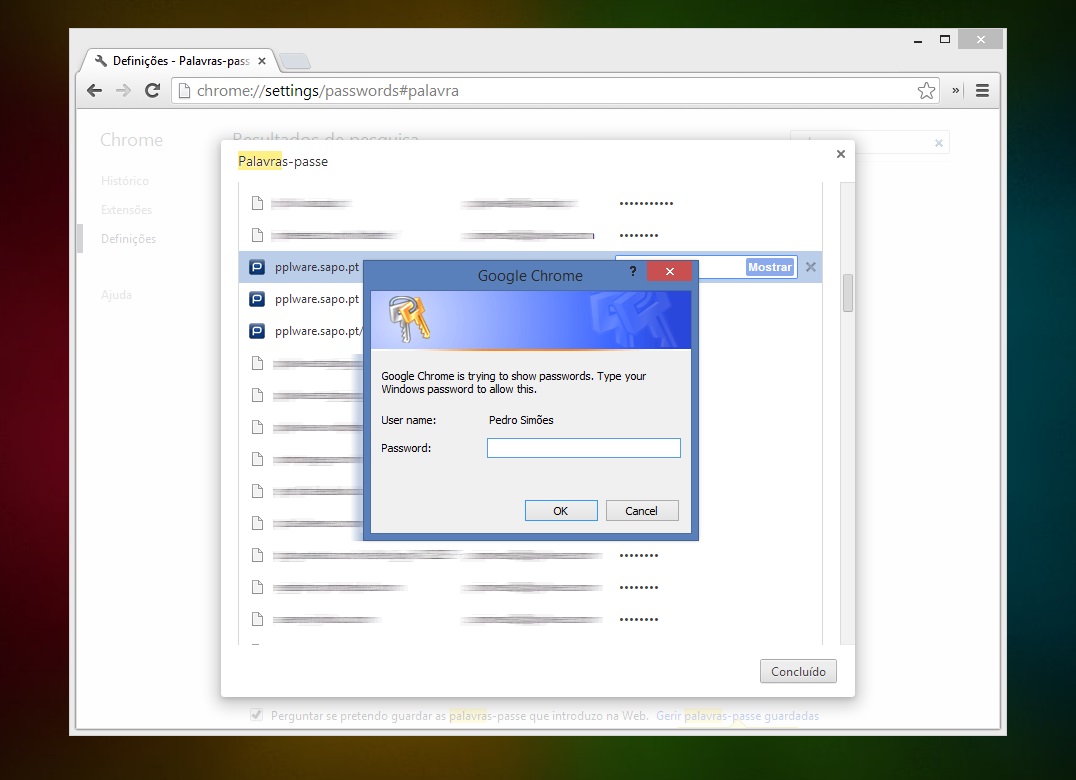Open a new tab

click(295, 61)
